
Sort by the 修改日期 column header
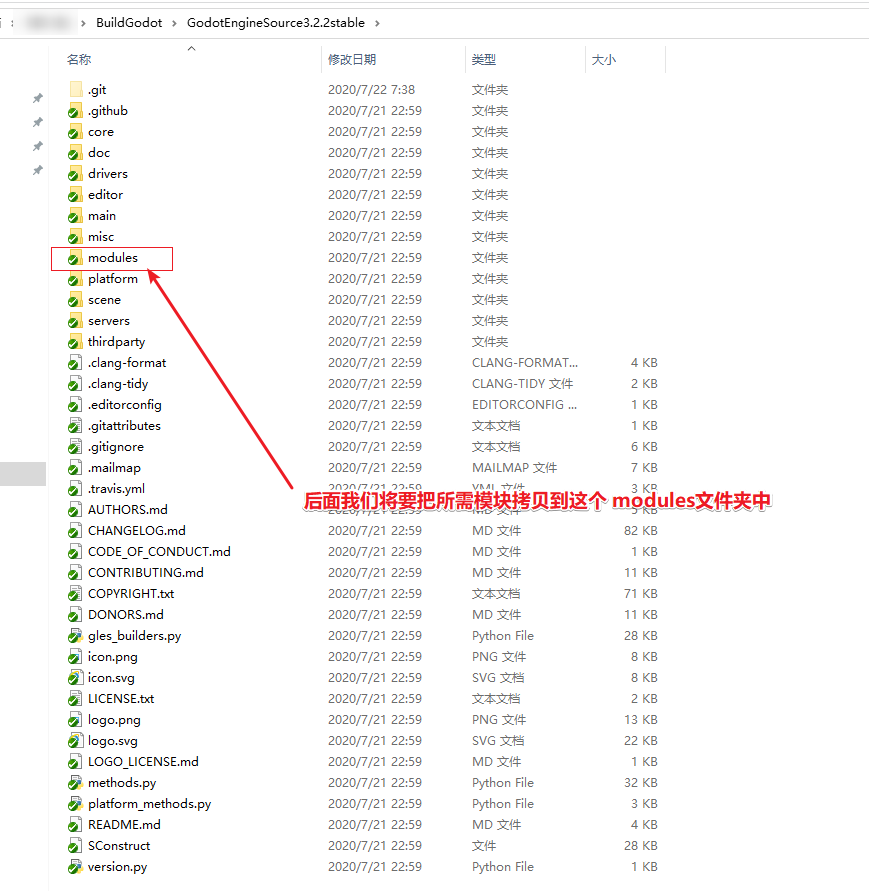click(352, 59)
